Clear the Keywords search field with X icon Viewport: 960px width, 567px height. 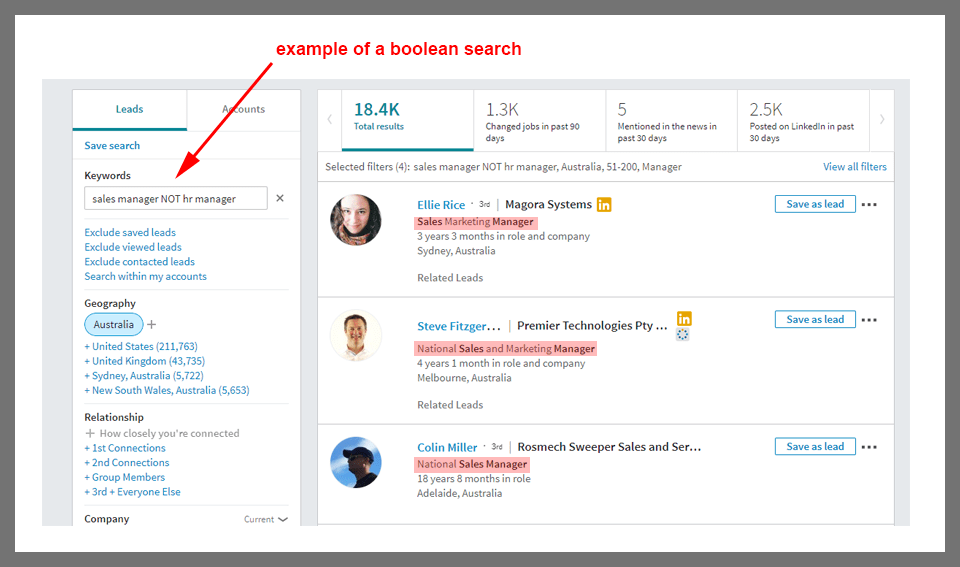pos(280,199)
